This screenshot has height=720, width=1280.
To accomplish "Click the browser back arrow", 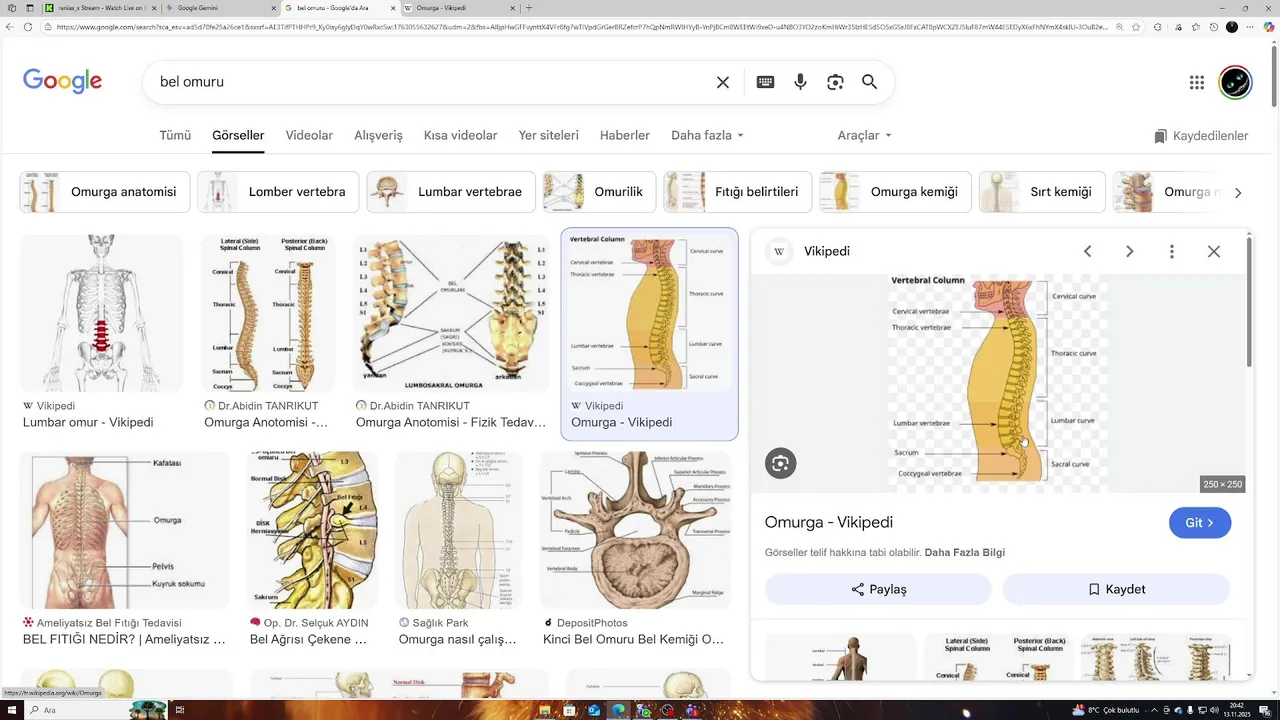I will point(11,27).
